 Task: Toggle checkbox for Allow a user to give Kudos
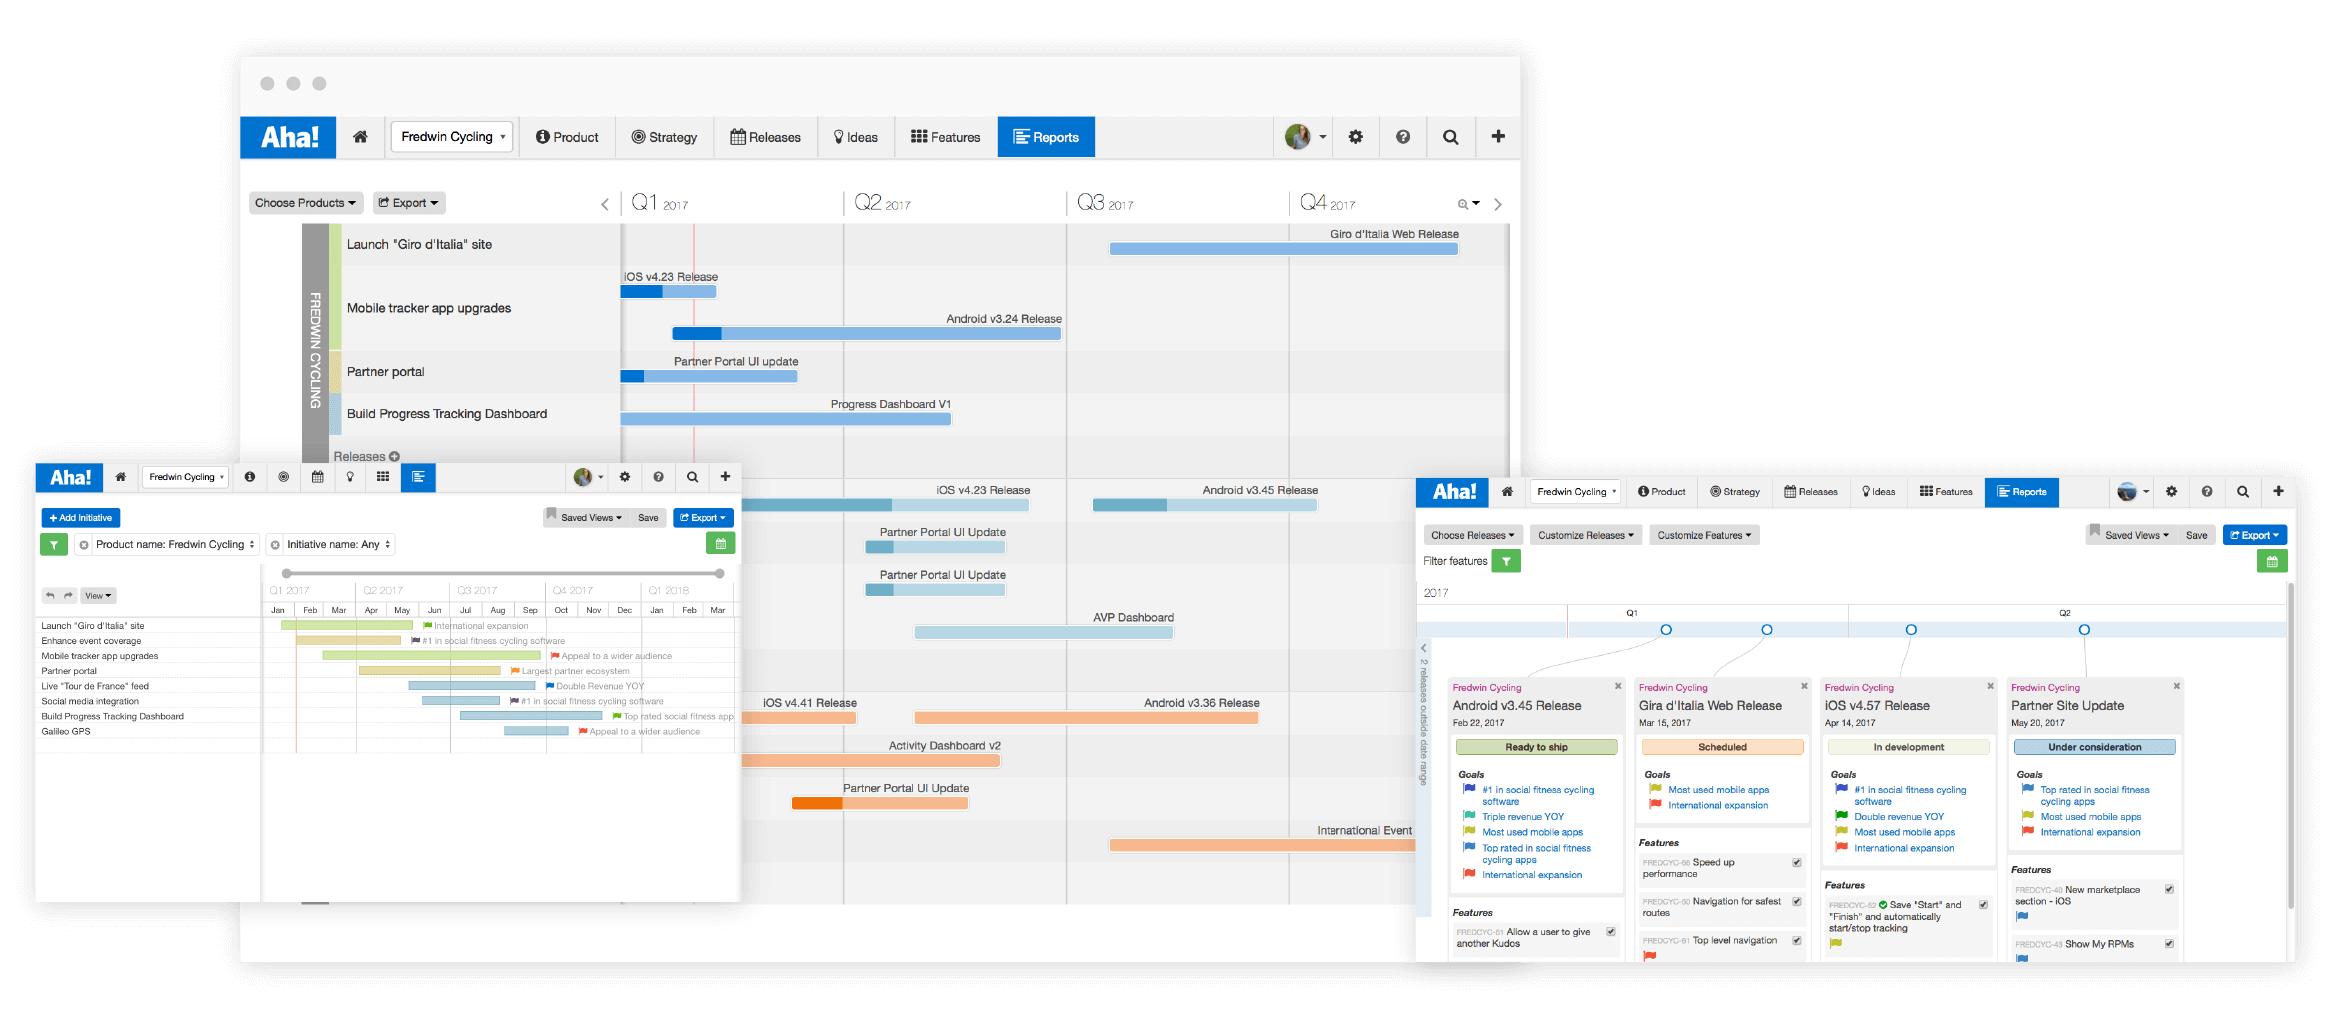point(1611,932)
